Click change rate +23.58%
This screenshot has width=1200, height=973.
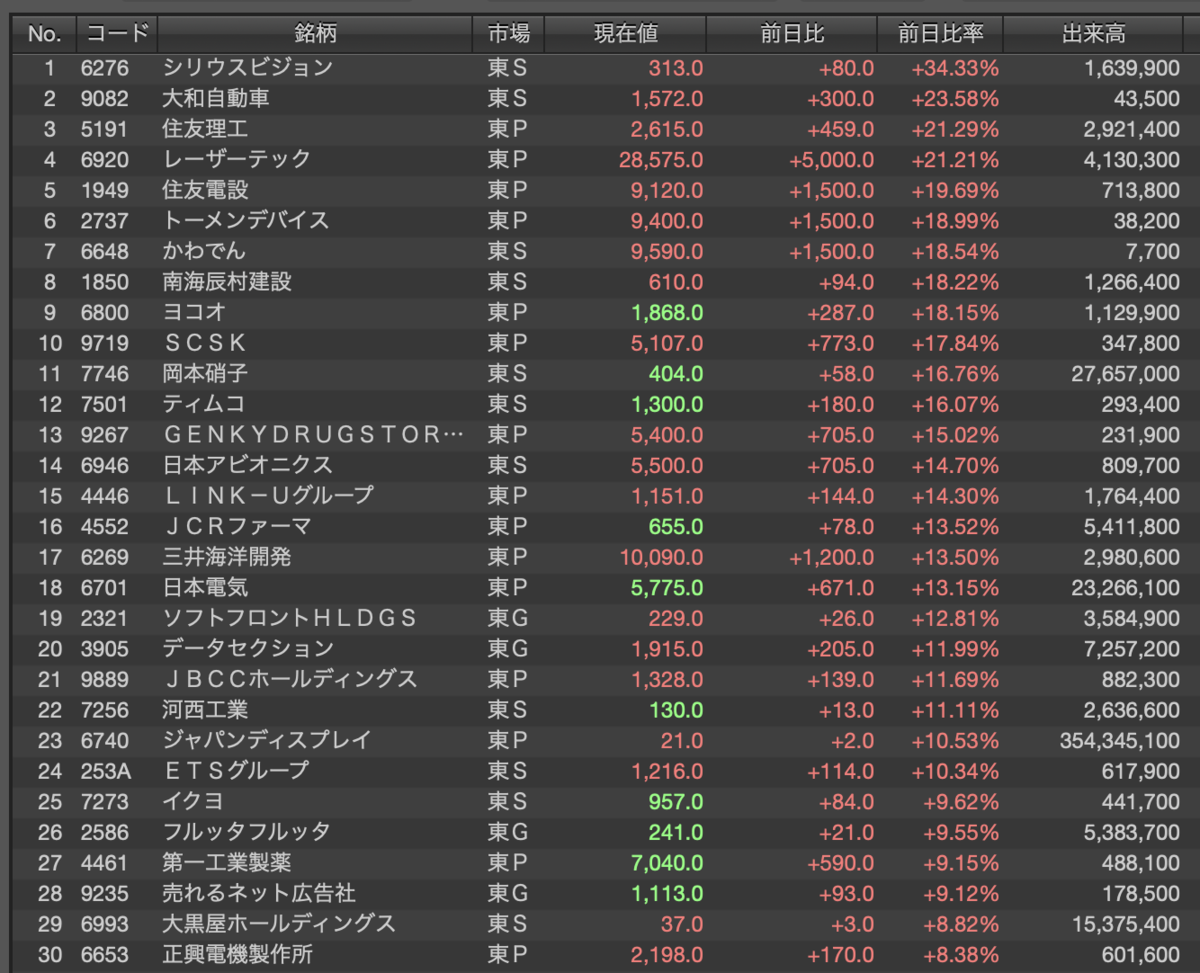tap(954, 99)
